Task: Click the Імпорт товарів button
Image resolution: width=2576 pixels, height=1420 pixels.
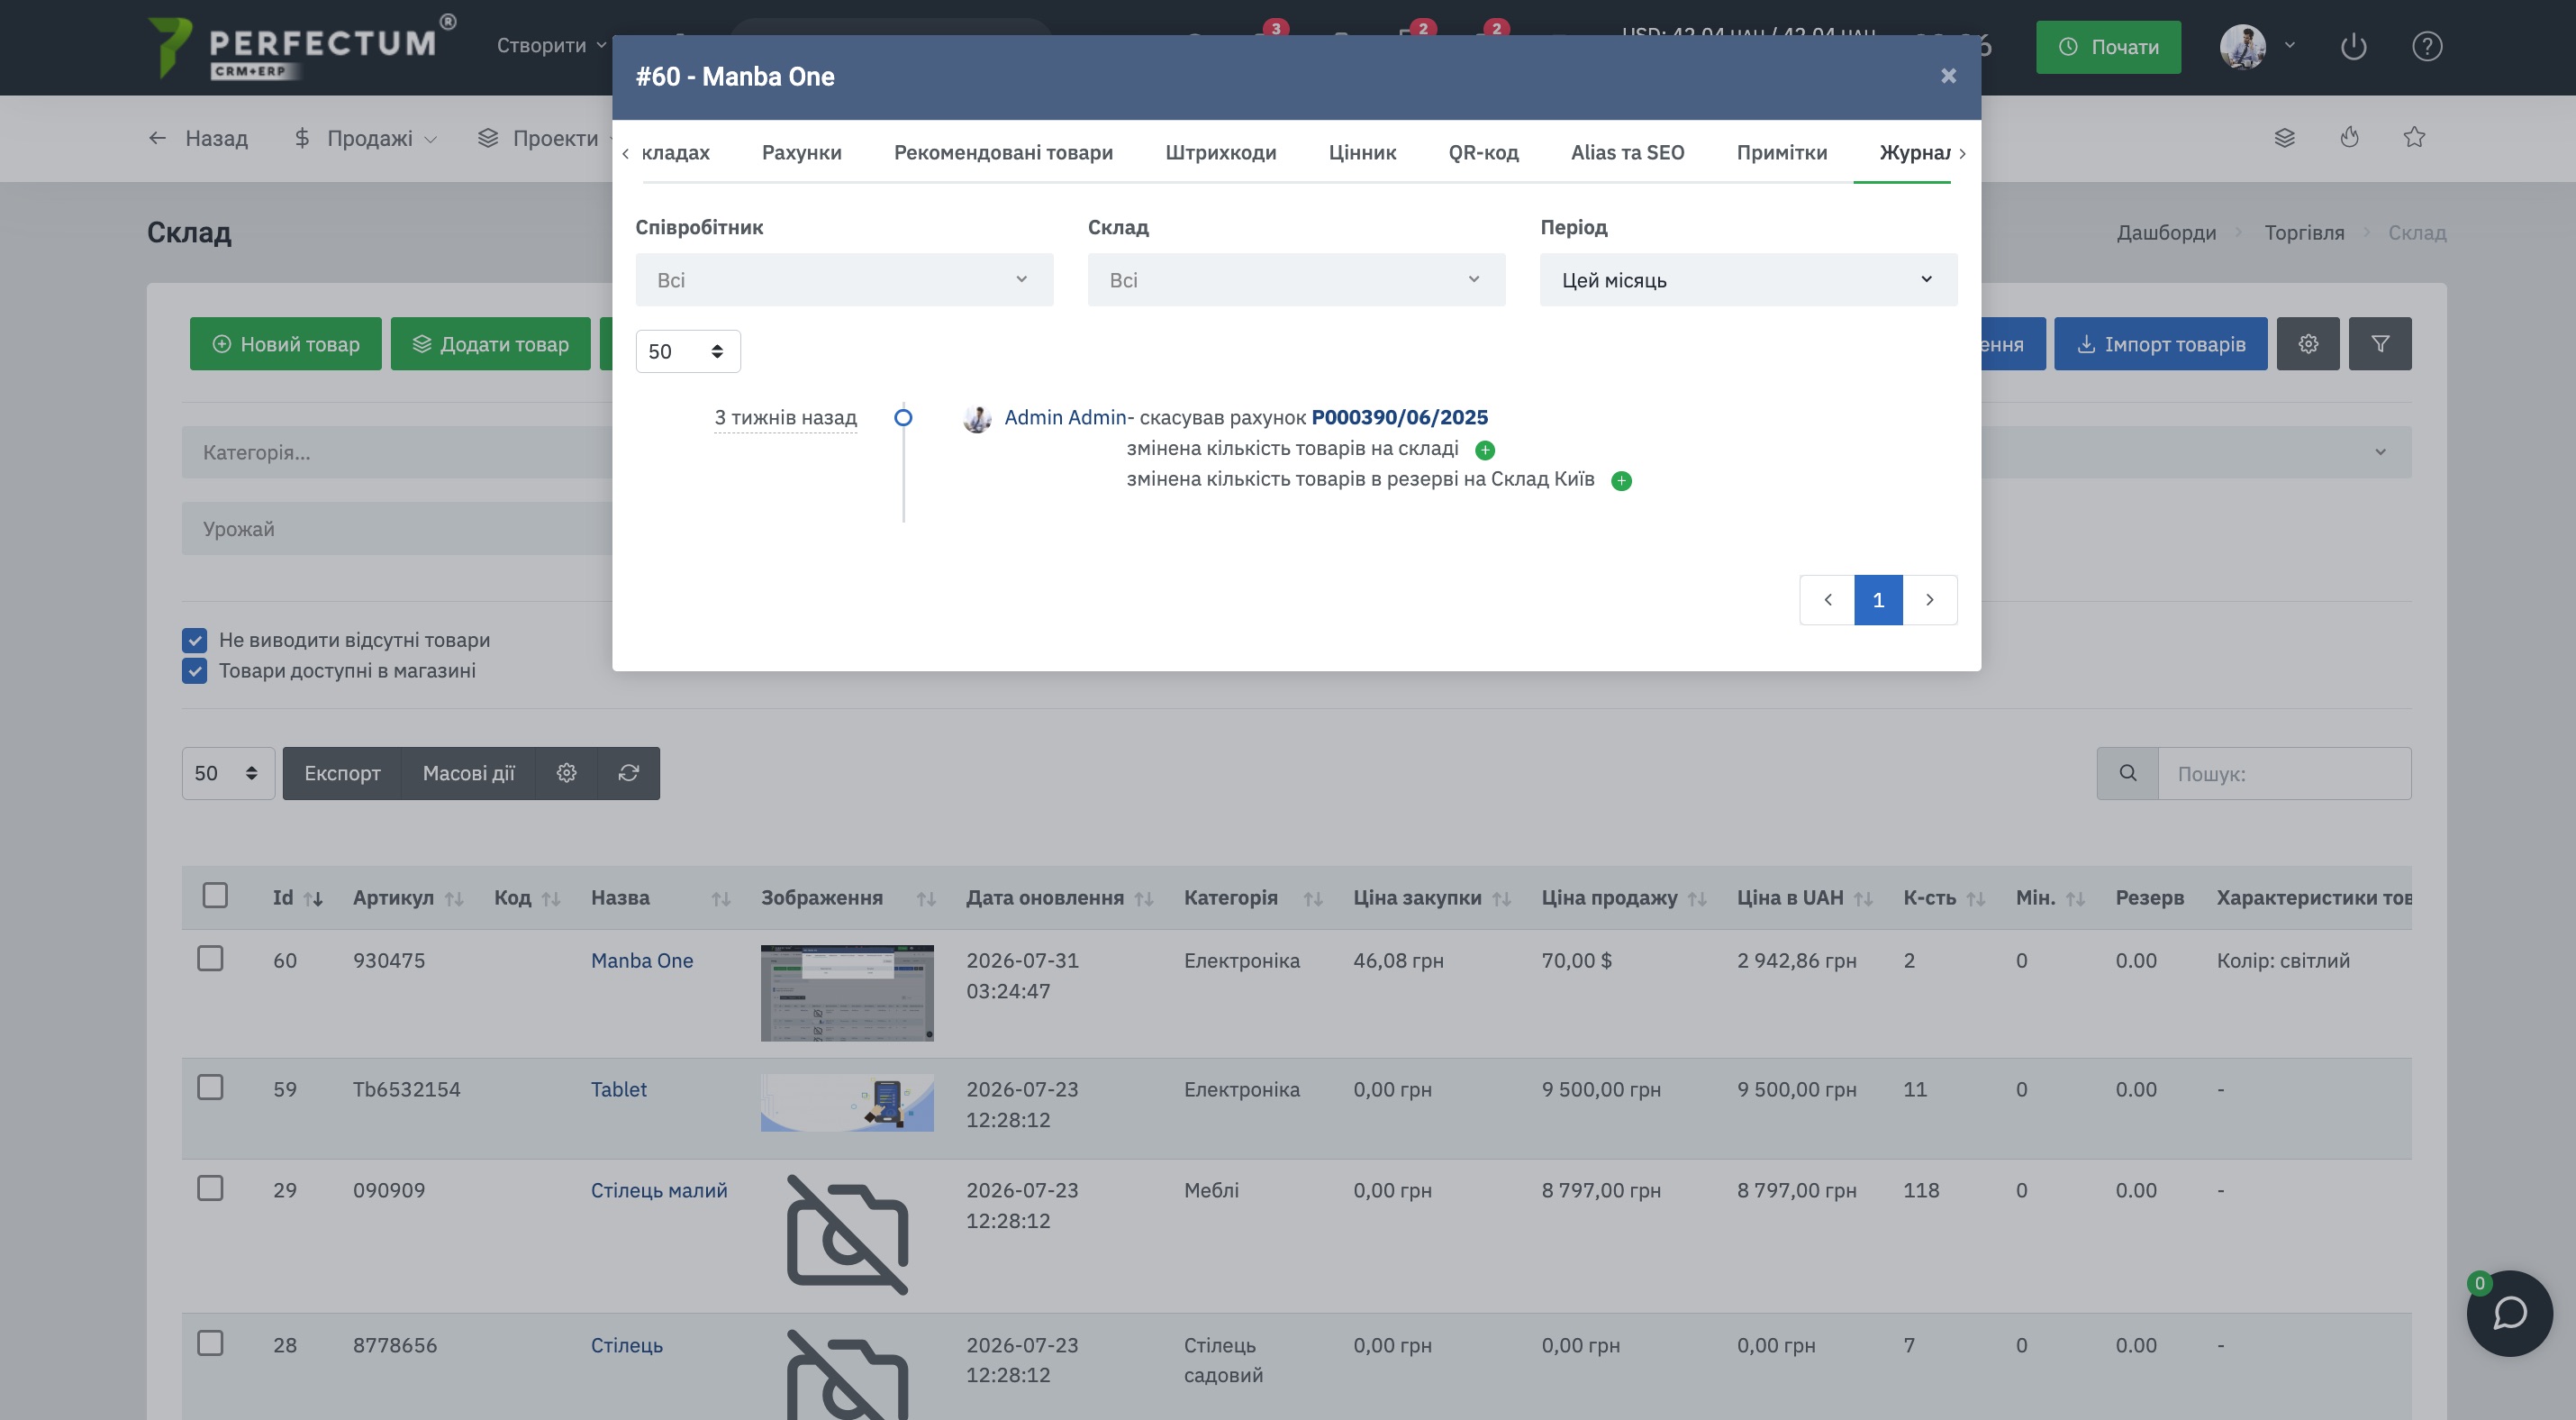Action: [x=2161, y=344]
